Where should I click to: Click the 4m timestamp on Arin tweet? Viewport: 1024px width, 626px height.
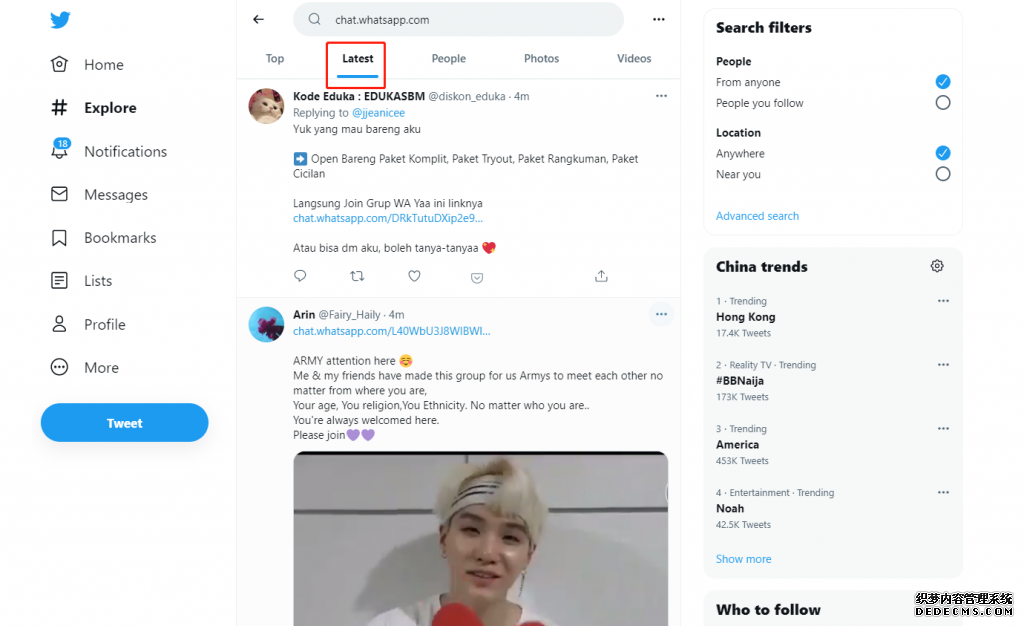coord(396,315)
